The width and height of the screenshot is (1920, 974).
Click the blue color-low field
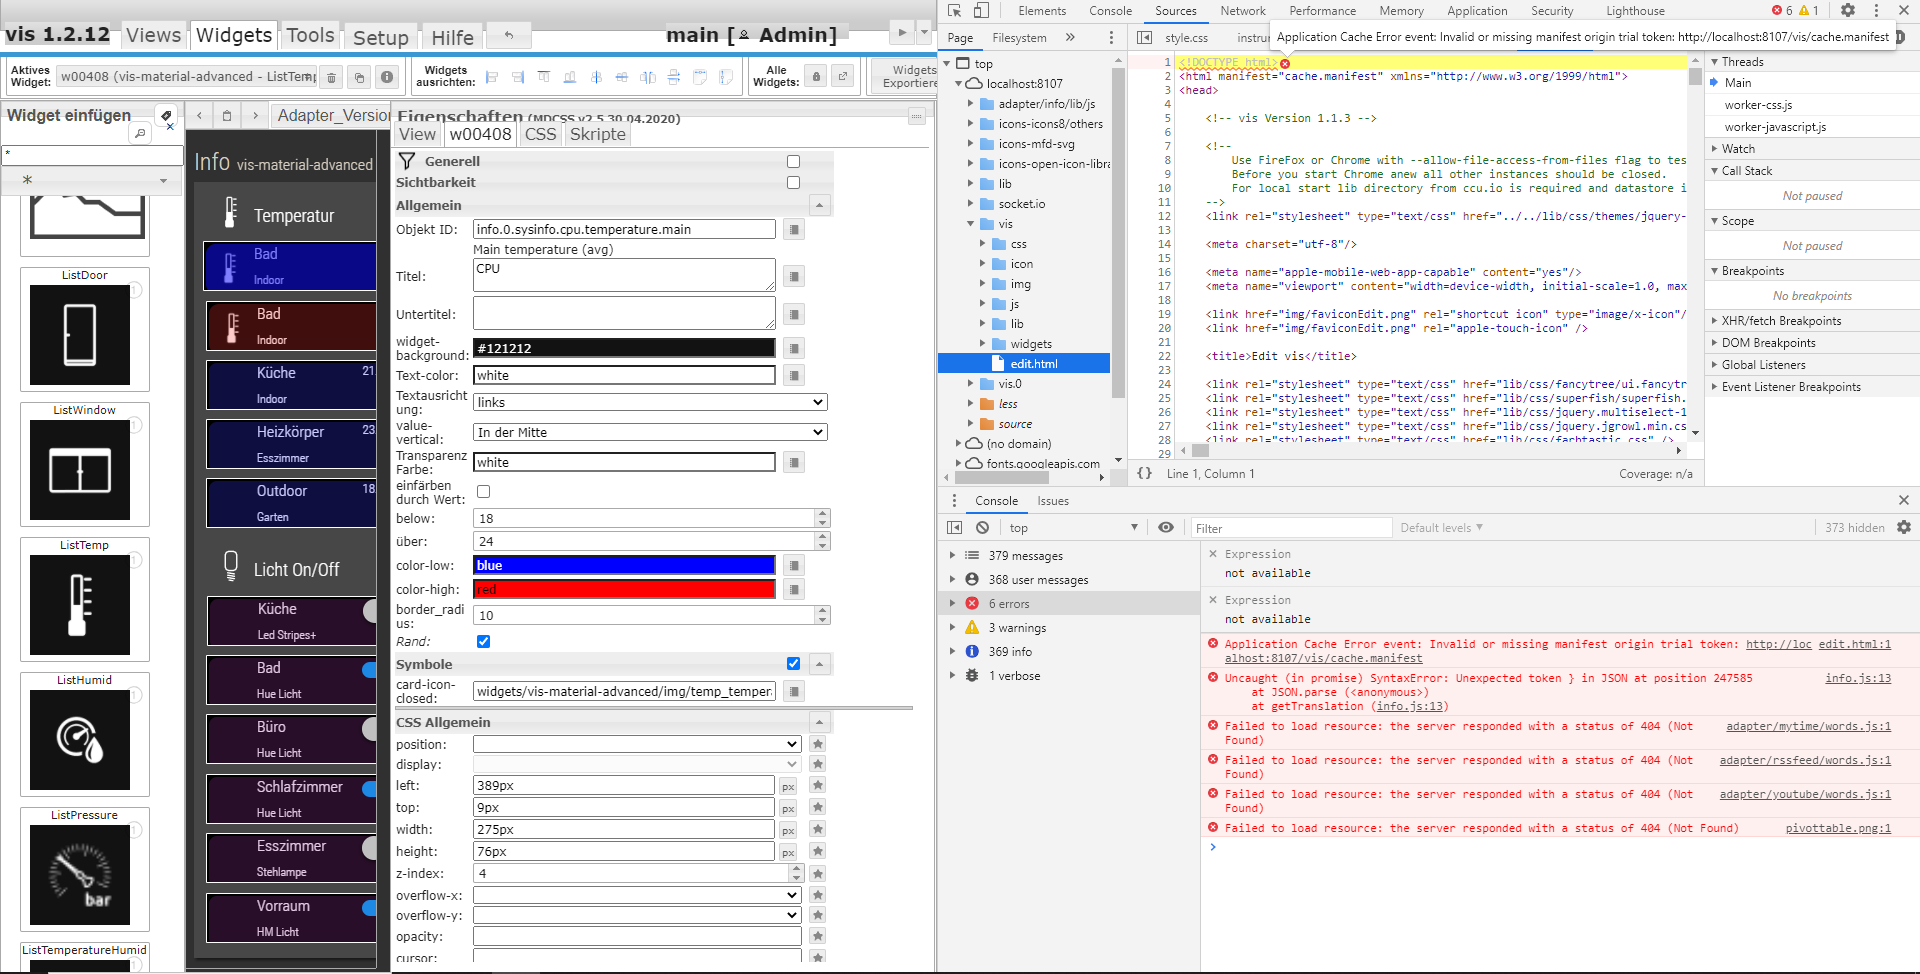coord(624,566)
